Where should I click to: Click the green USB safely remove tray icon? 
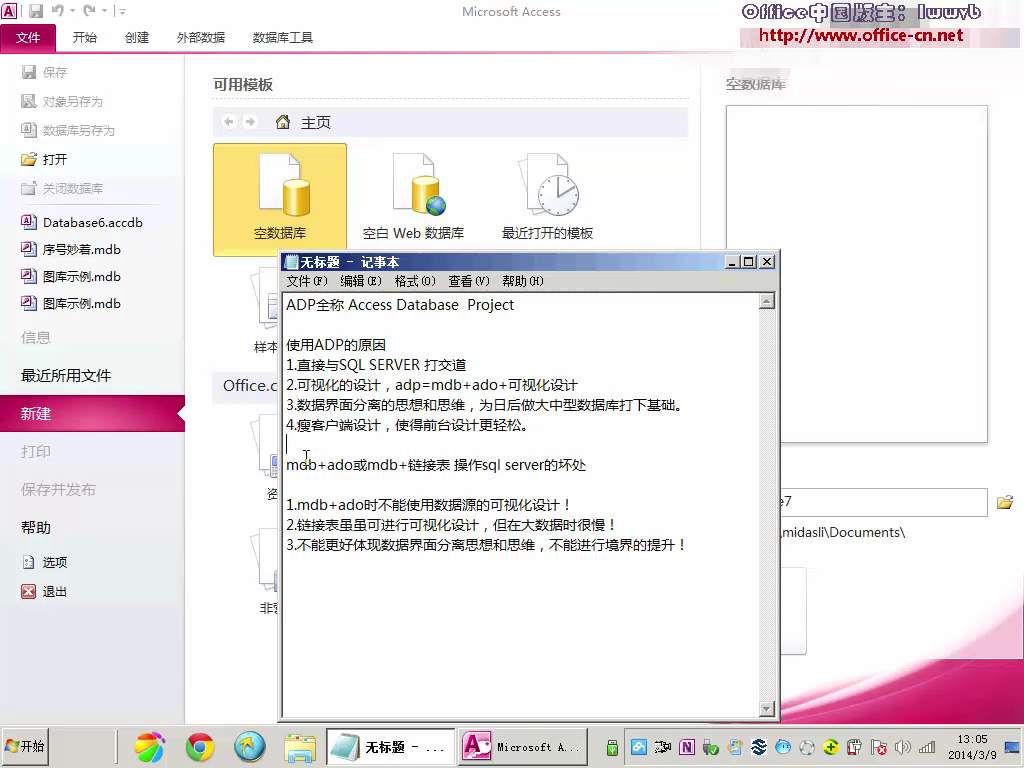click(612, 747)
